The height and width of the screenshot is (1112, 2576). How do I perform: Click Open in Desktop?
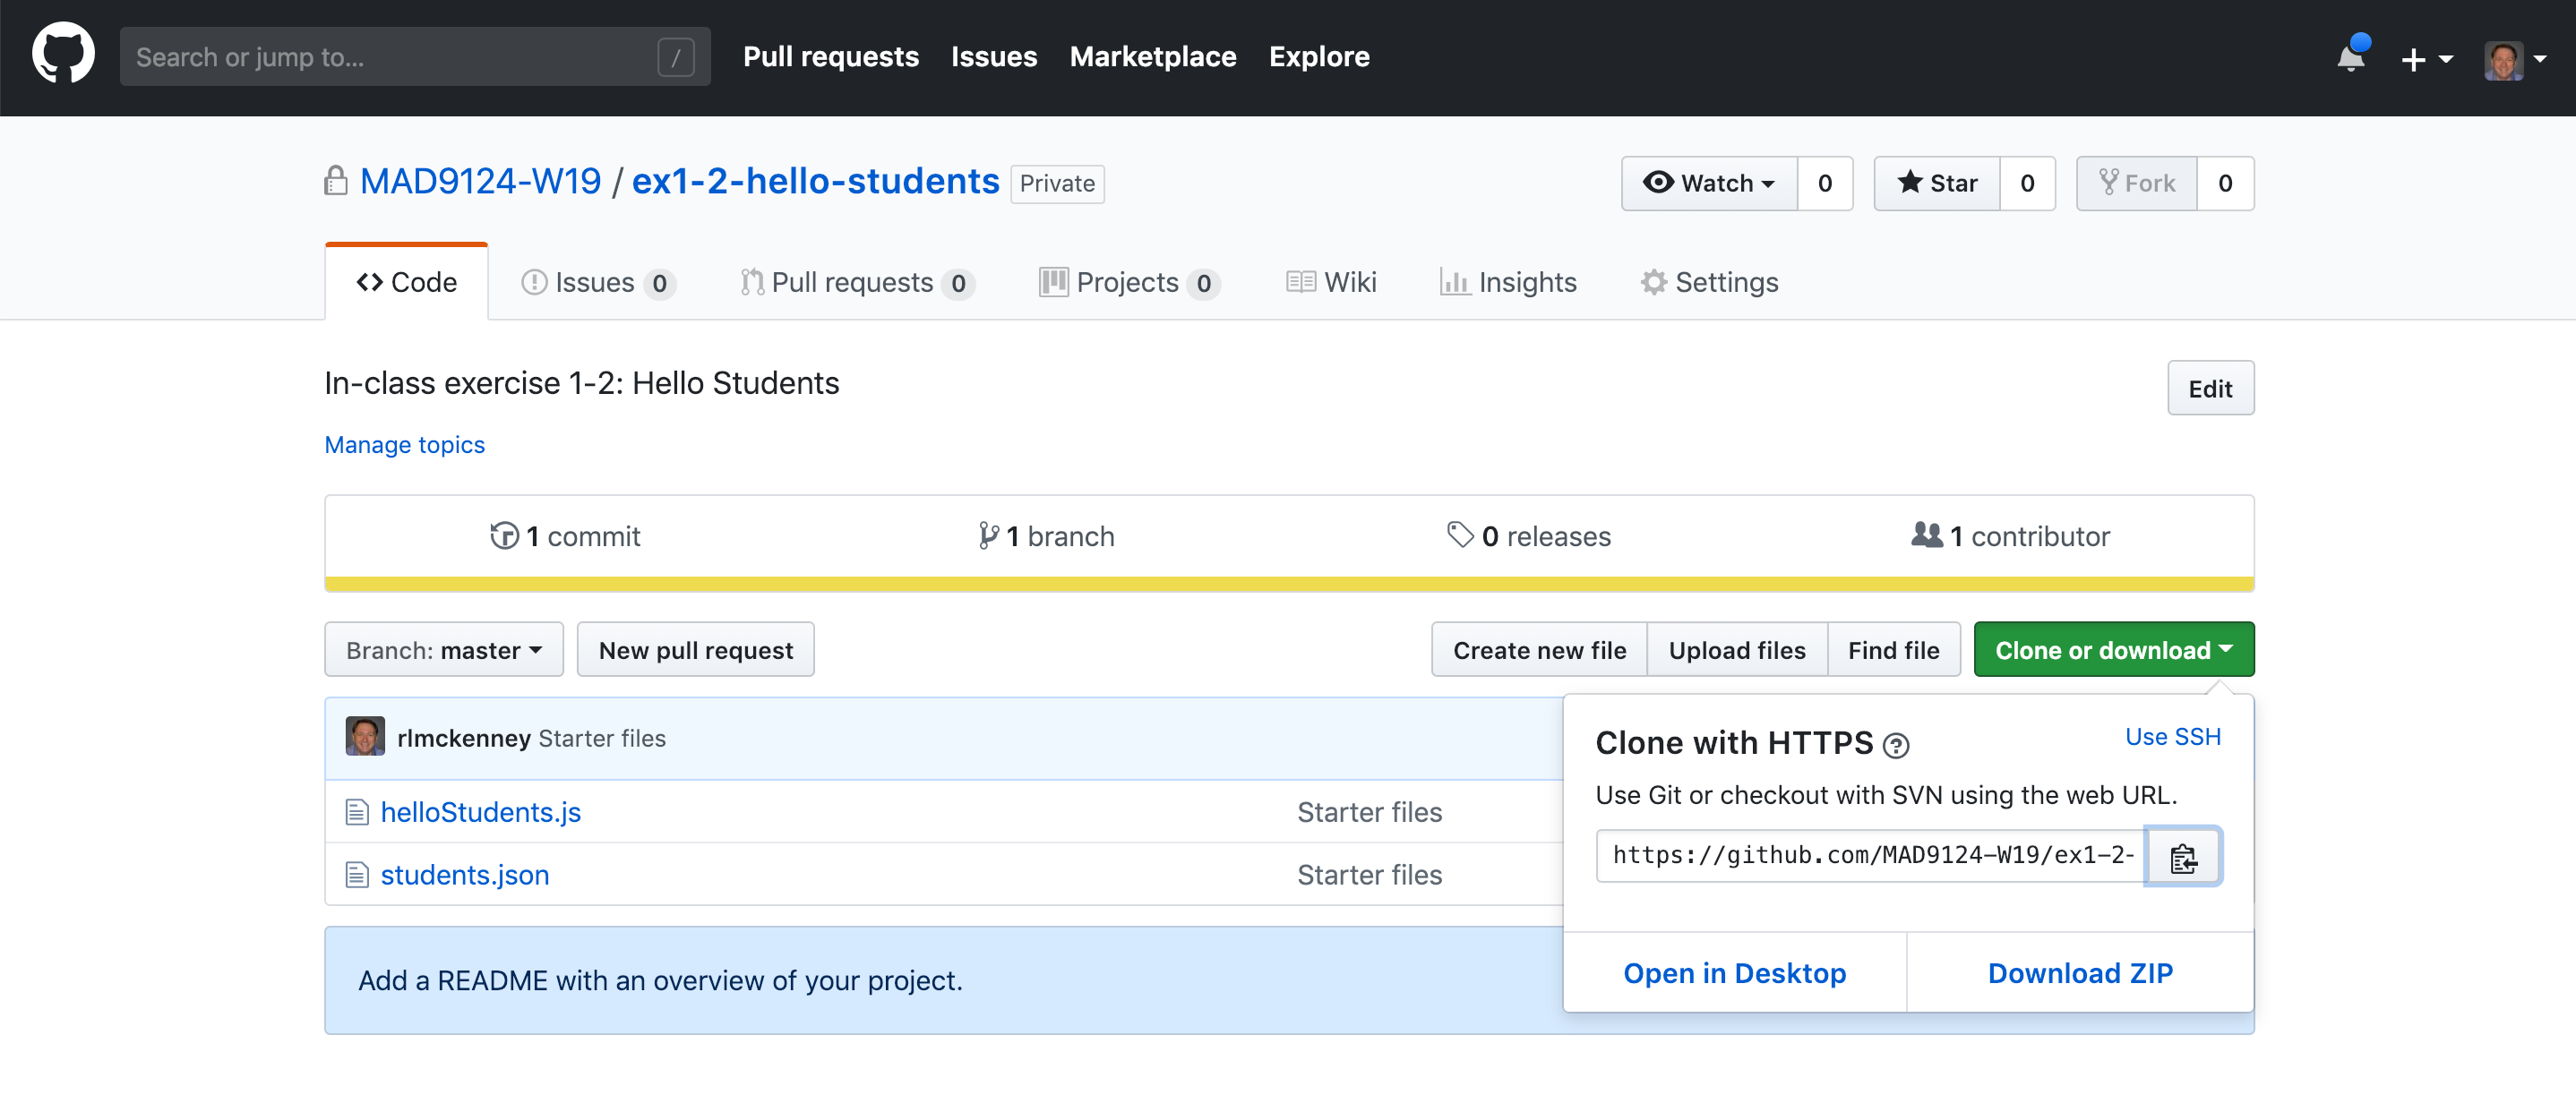click(x=1735, y=972)
